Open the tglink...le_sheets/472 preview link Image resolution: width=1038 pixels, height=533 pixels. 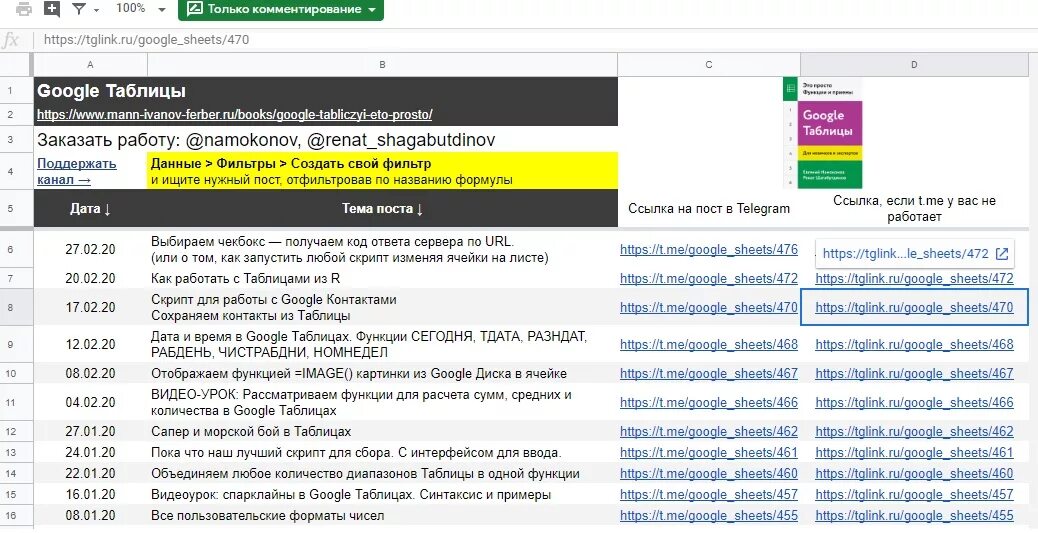pos(905,254)
